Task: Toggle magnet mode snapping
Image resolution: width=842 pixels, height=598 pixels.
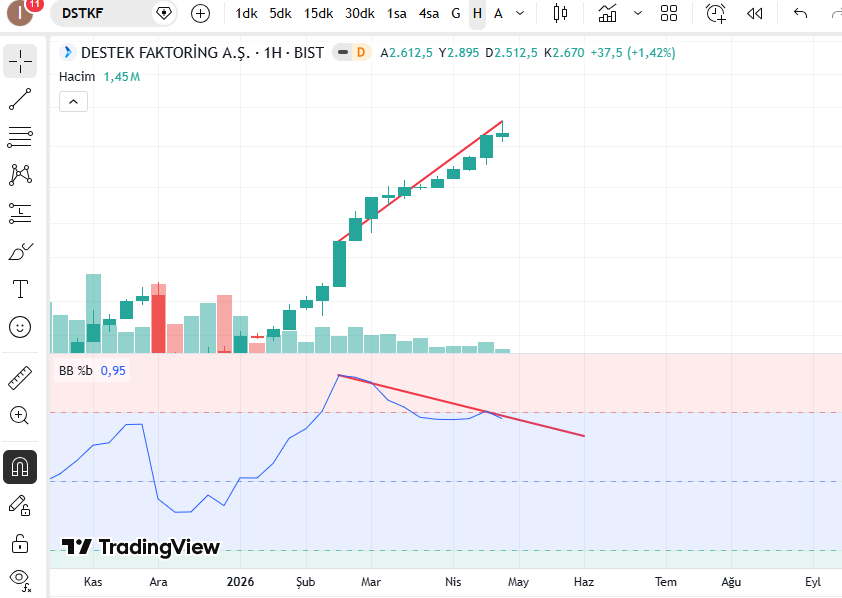Action: pyautogui.click(x=20, y=467)
